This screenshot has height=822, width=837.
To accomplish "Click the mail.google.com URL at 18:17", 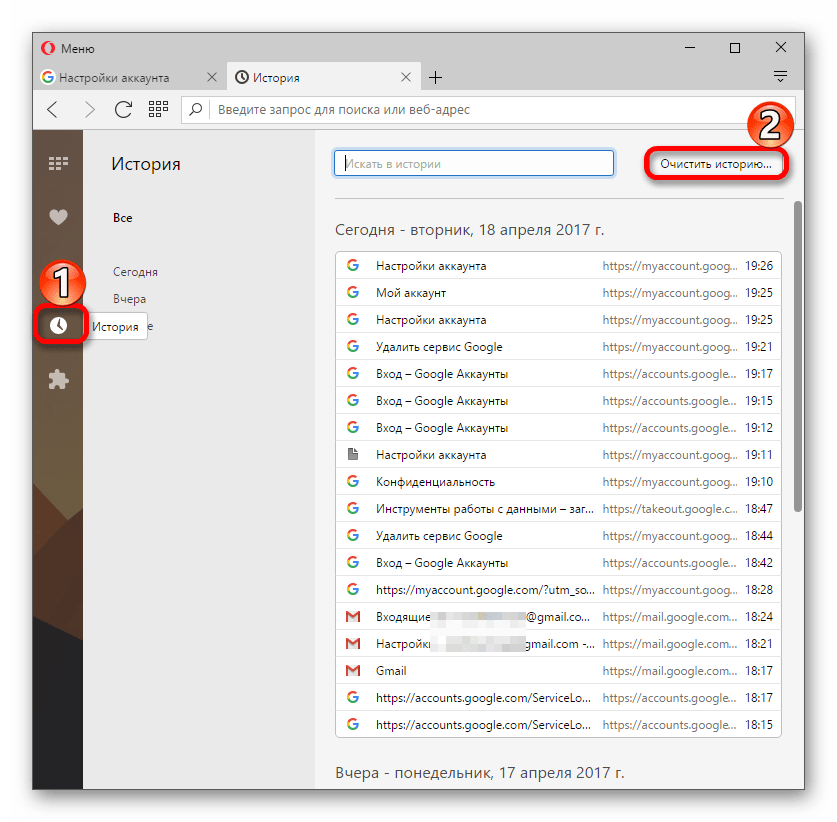I will pyautogui.click(x=670, y=671).
